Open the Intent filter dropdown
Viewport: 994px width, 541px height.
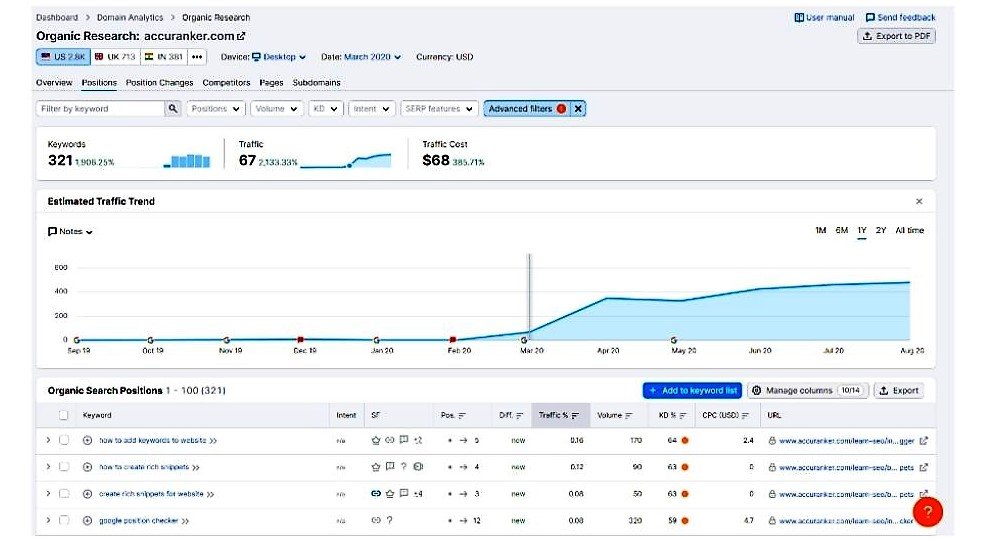(x=371, y=108)
